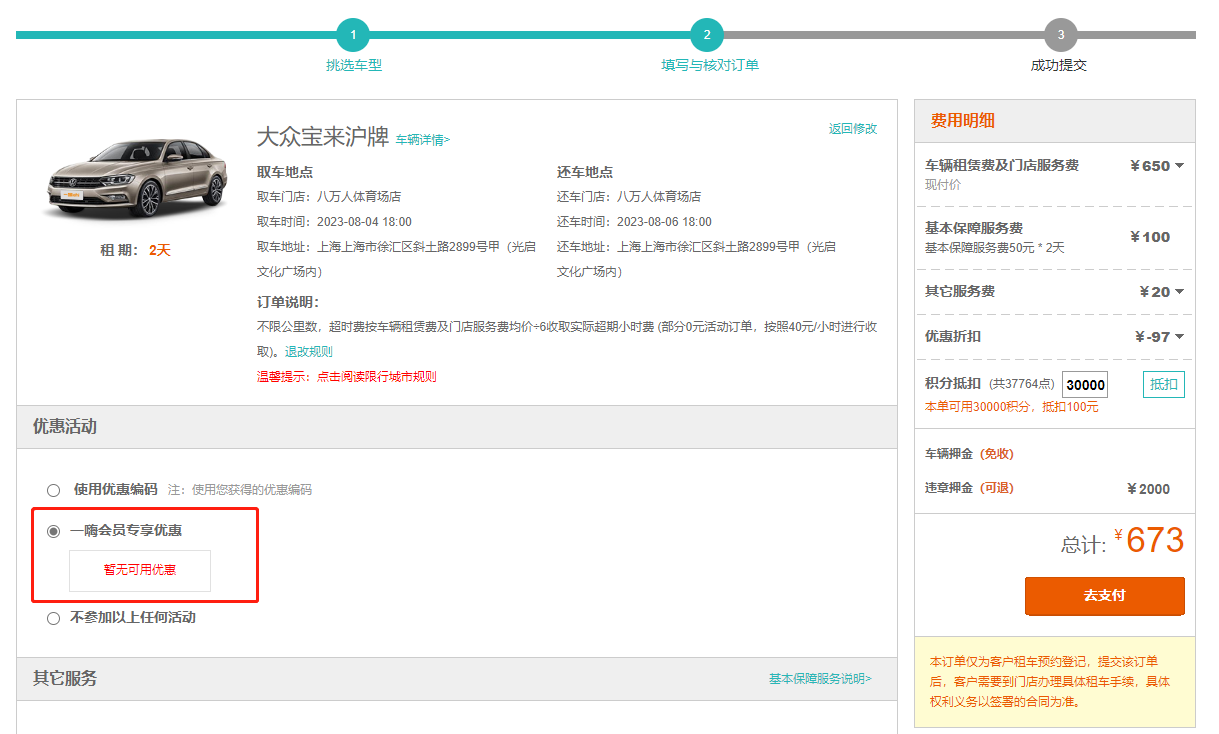Click the 取车门店：八万人体育场店 text
The image size is (1219, 734).
coord(329,197)
